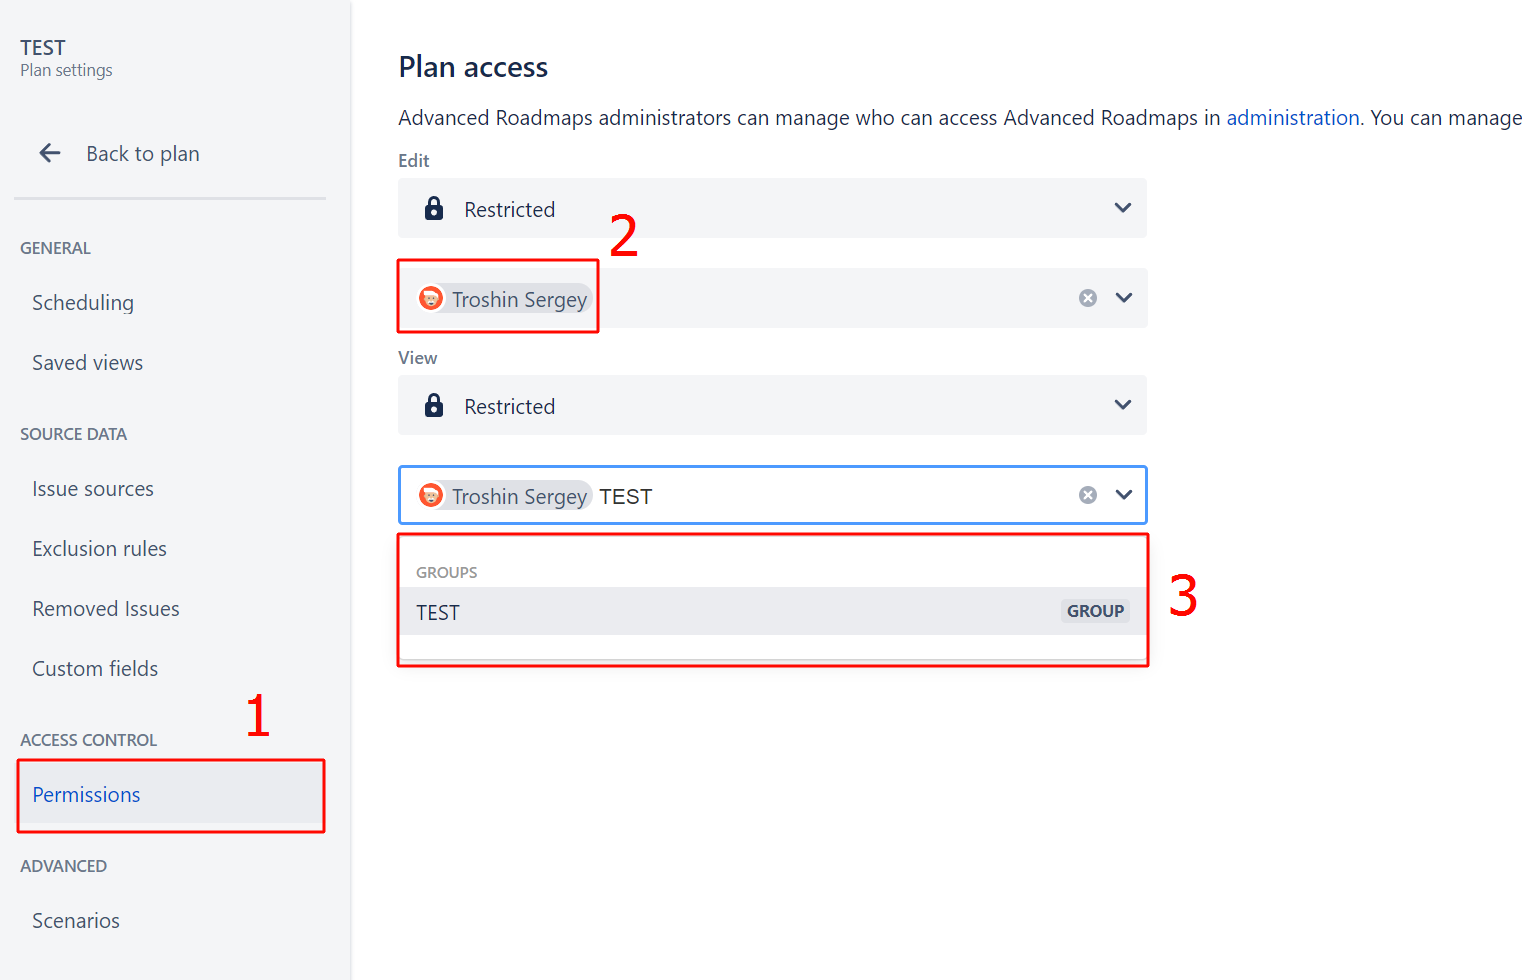1522x980 pixels.
Task: Select the TEST group from the dropdown list
Action: tap(439, 611)
